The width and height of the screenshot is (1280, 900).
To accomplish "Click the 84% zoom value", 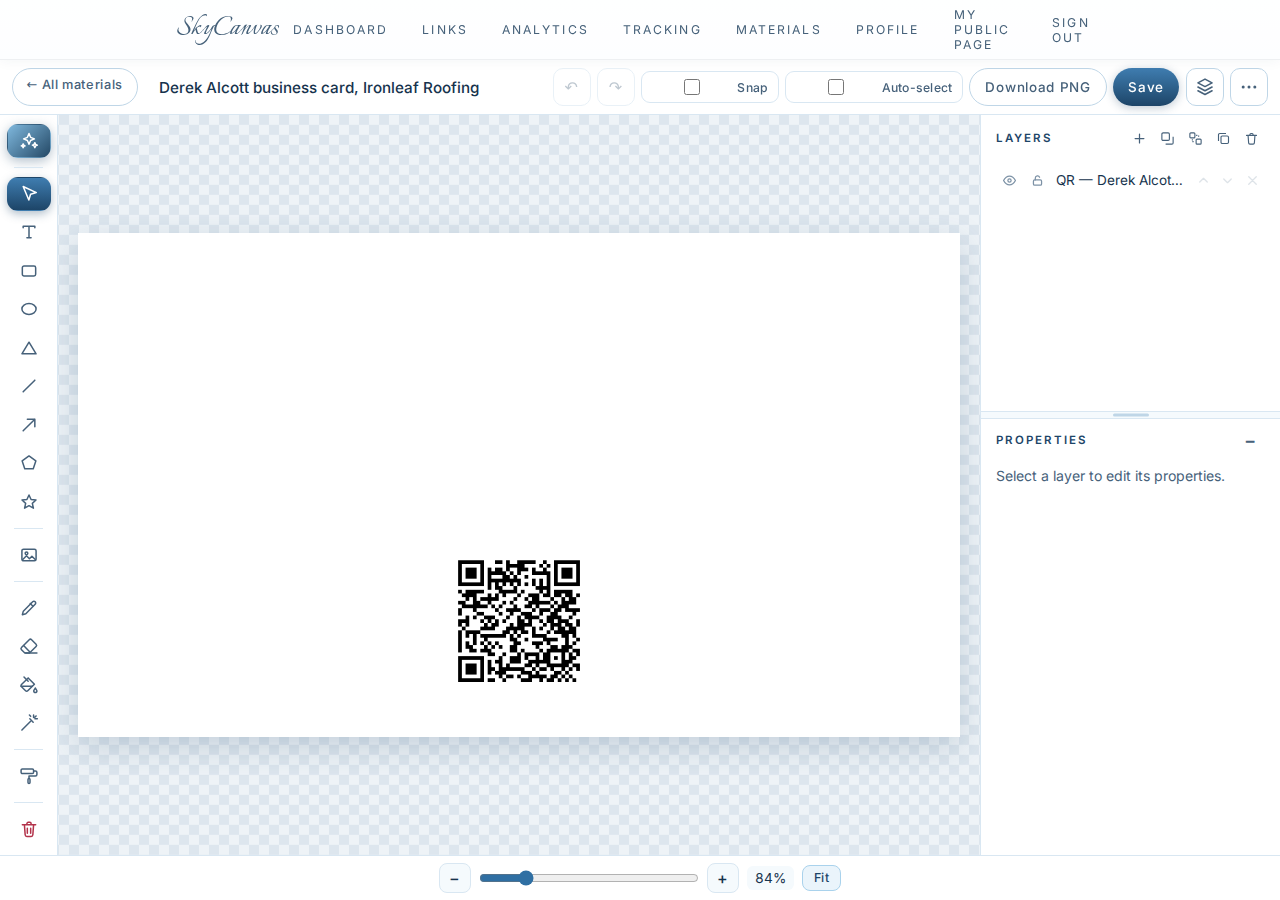I will pyautogui.click(x=770, y=878).
